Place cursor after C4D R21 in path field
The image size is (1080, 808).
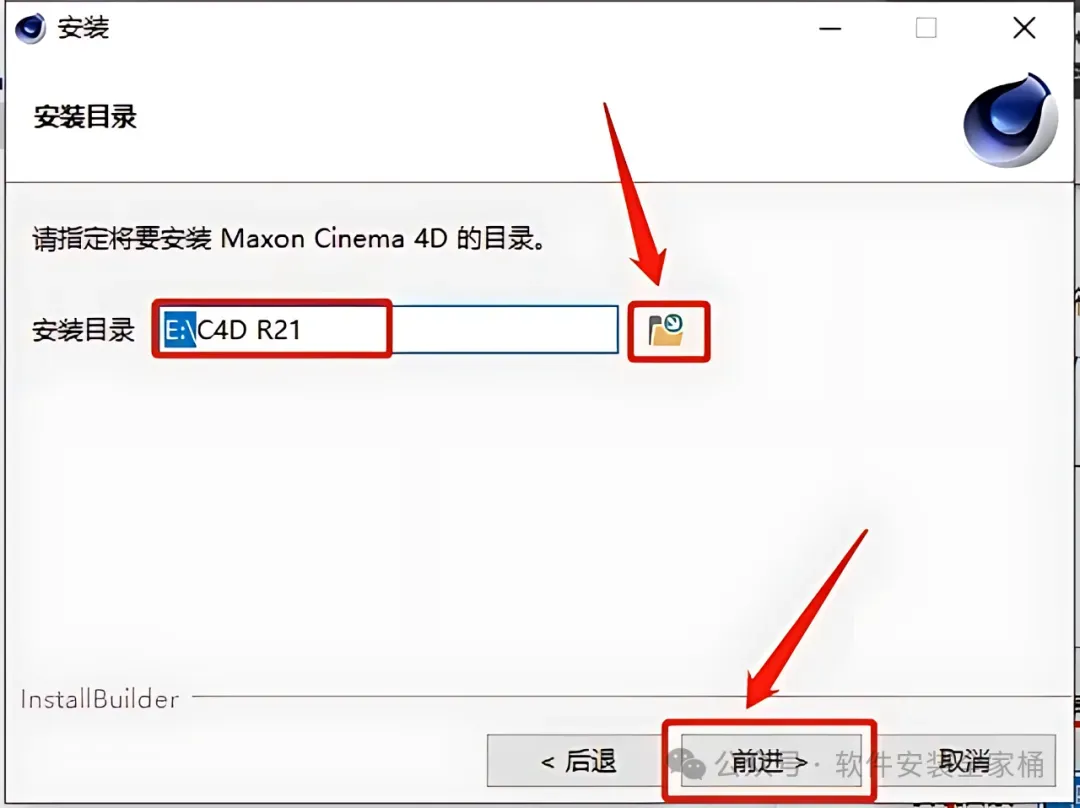pos(303,329)
